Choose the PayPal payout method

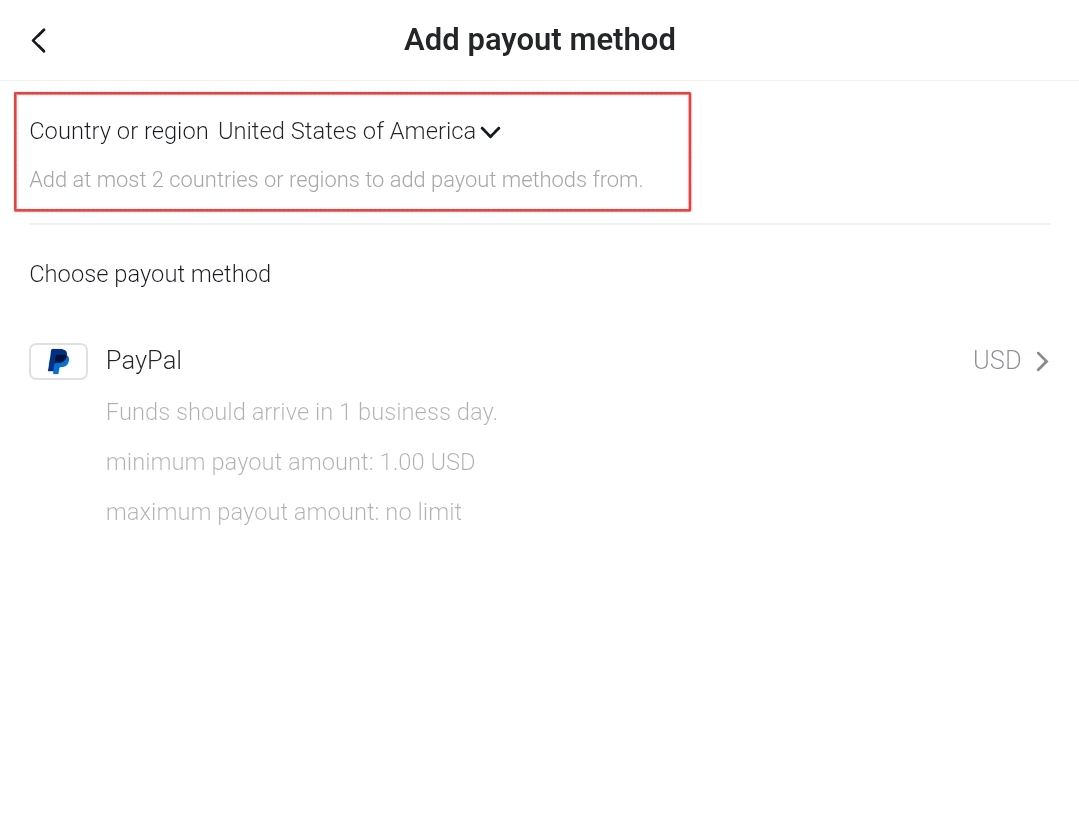click(x=540, y=361)
